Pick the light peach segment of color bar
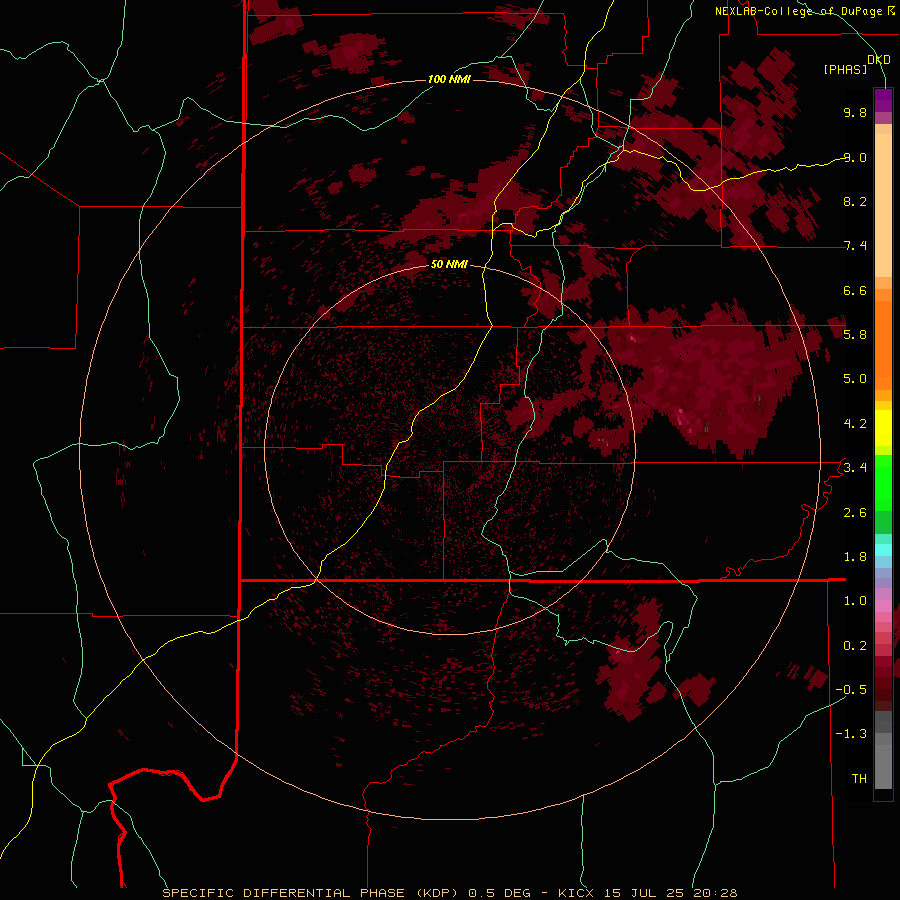Viewport: 900px width, 900px height. click(x=883, y=205)
